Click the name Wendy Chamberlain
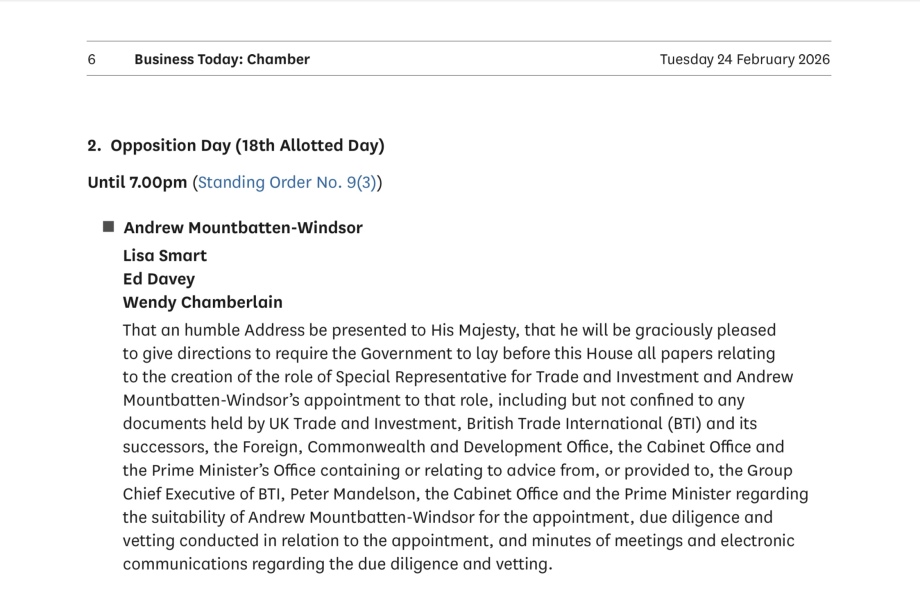This screenshot has height=600, width=920. (x=203, y=302)
